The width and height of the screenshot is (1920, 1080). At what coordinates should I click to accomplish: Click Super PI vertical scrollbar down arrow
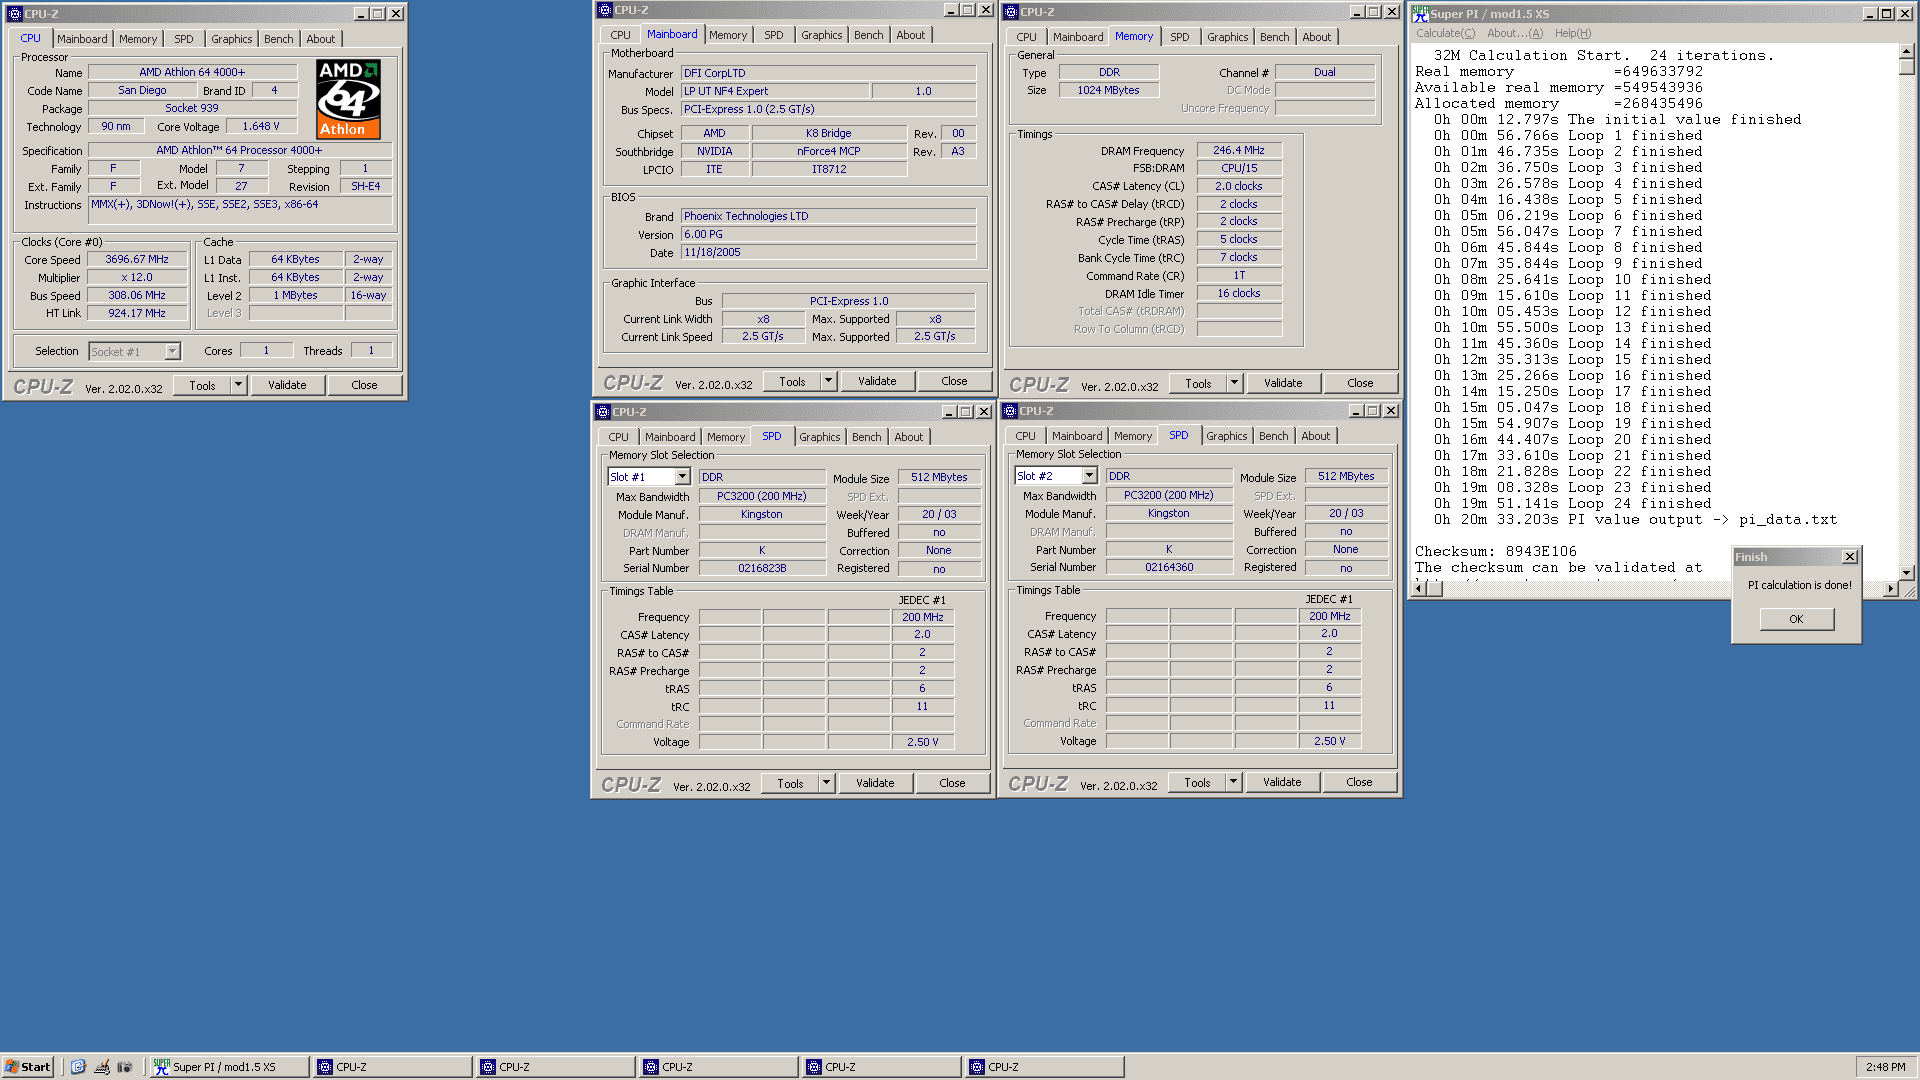tap(1907, 573)
